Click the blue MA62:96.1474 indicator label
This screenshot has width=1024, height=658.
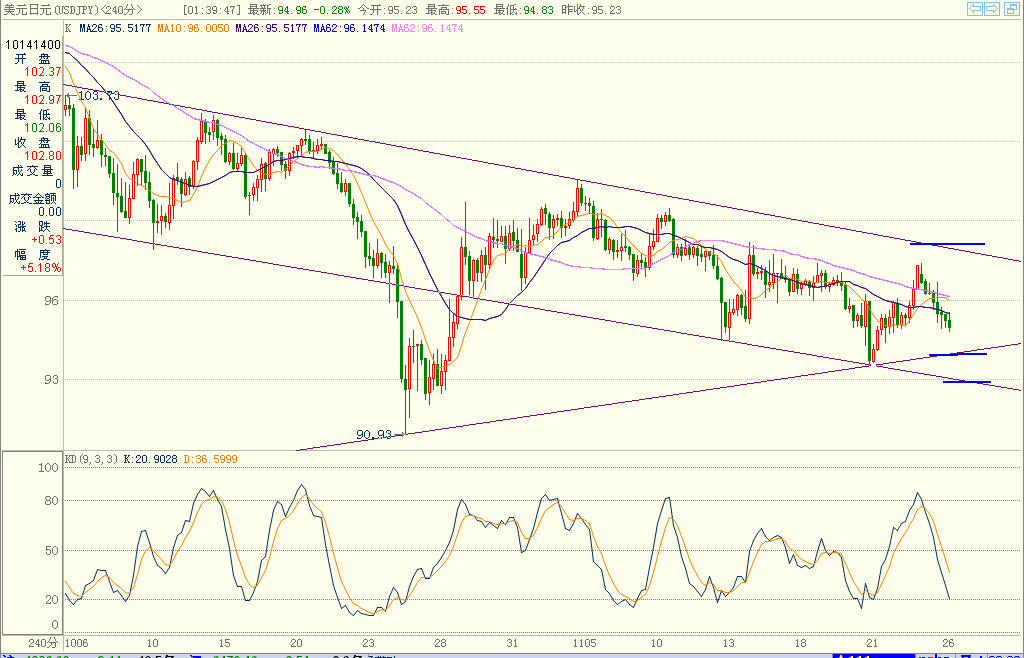point(349,29)
